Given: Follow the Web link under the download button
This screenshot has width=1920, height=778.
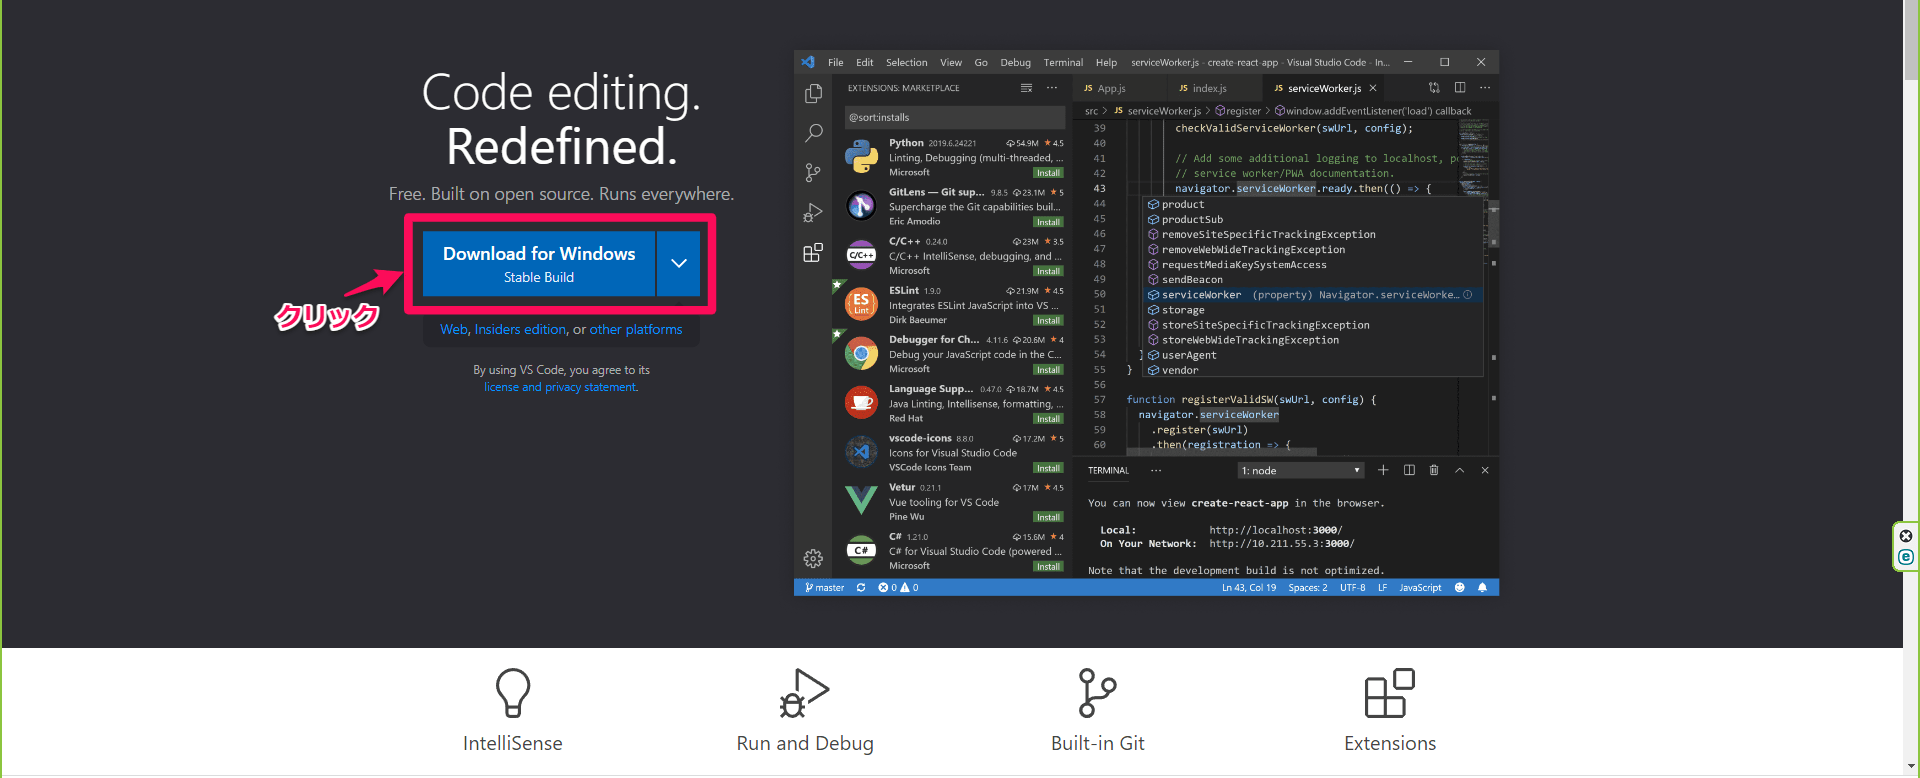Looking at the screenshot, I should tap(454, 329).
